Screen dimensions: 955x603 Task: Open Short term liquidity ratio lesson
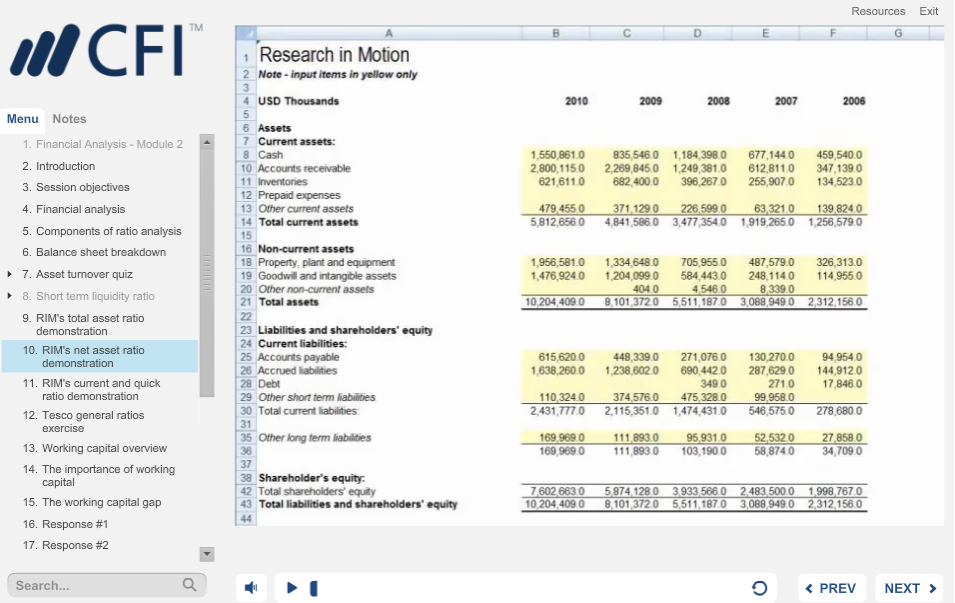[x=88, y=296]
